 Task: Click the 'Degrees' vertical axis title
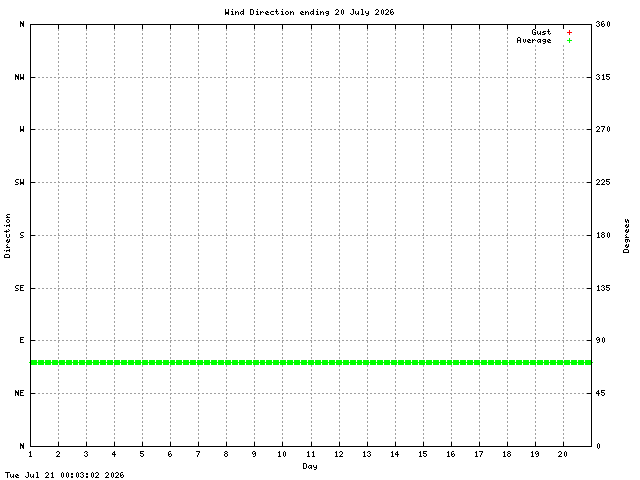626,236
